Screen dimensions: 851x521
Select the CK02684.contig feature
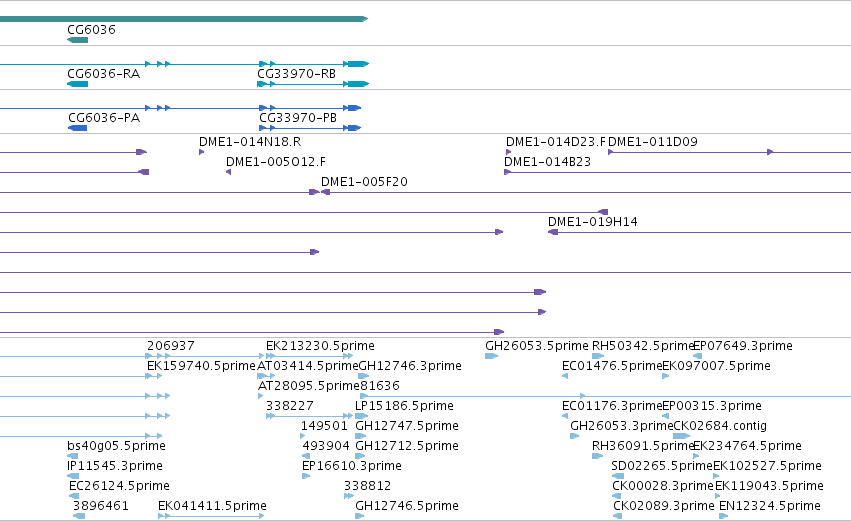(720, 426)
